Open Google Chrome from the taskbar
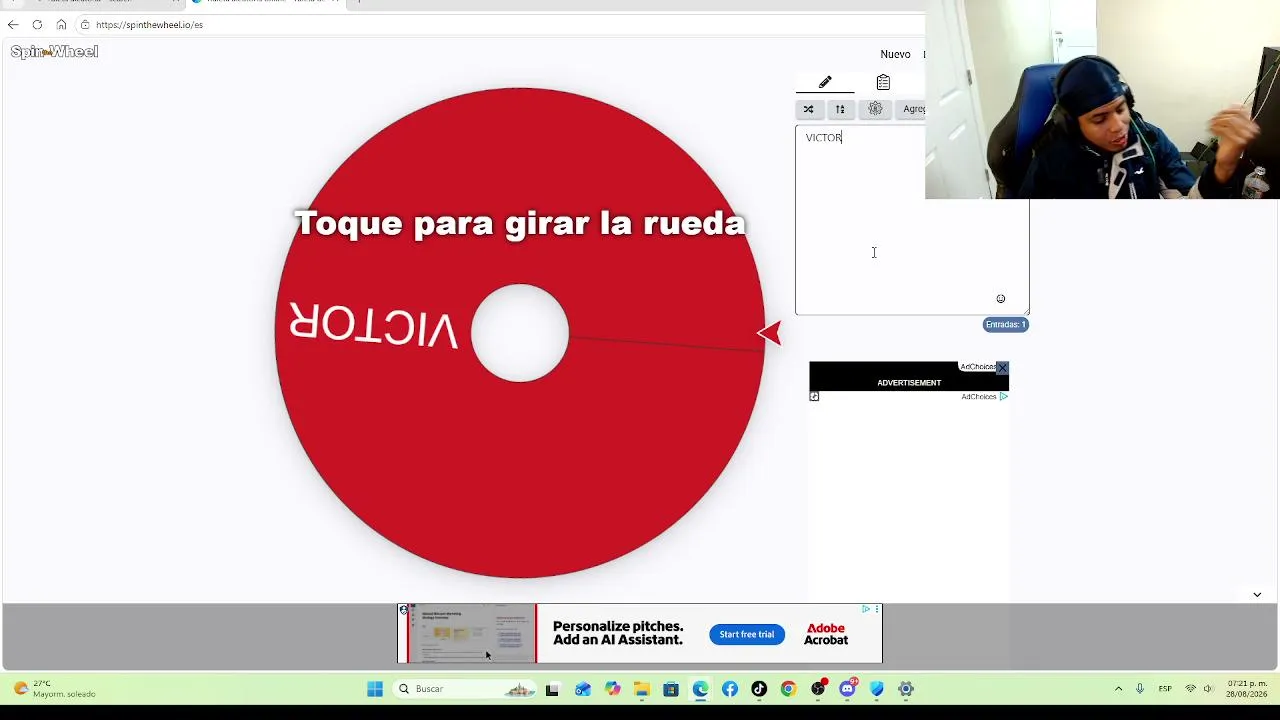Image resolution: width=1280 pixels, height=720 pixels. point(788,689)
